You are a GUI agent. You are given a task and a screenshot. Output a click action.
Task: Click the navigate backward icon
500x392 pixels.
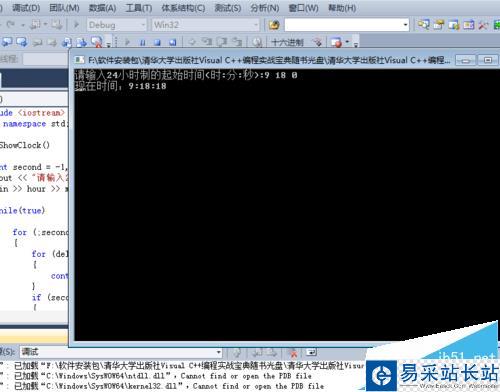(35, 25)
